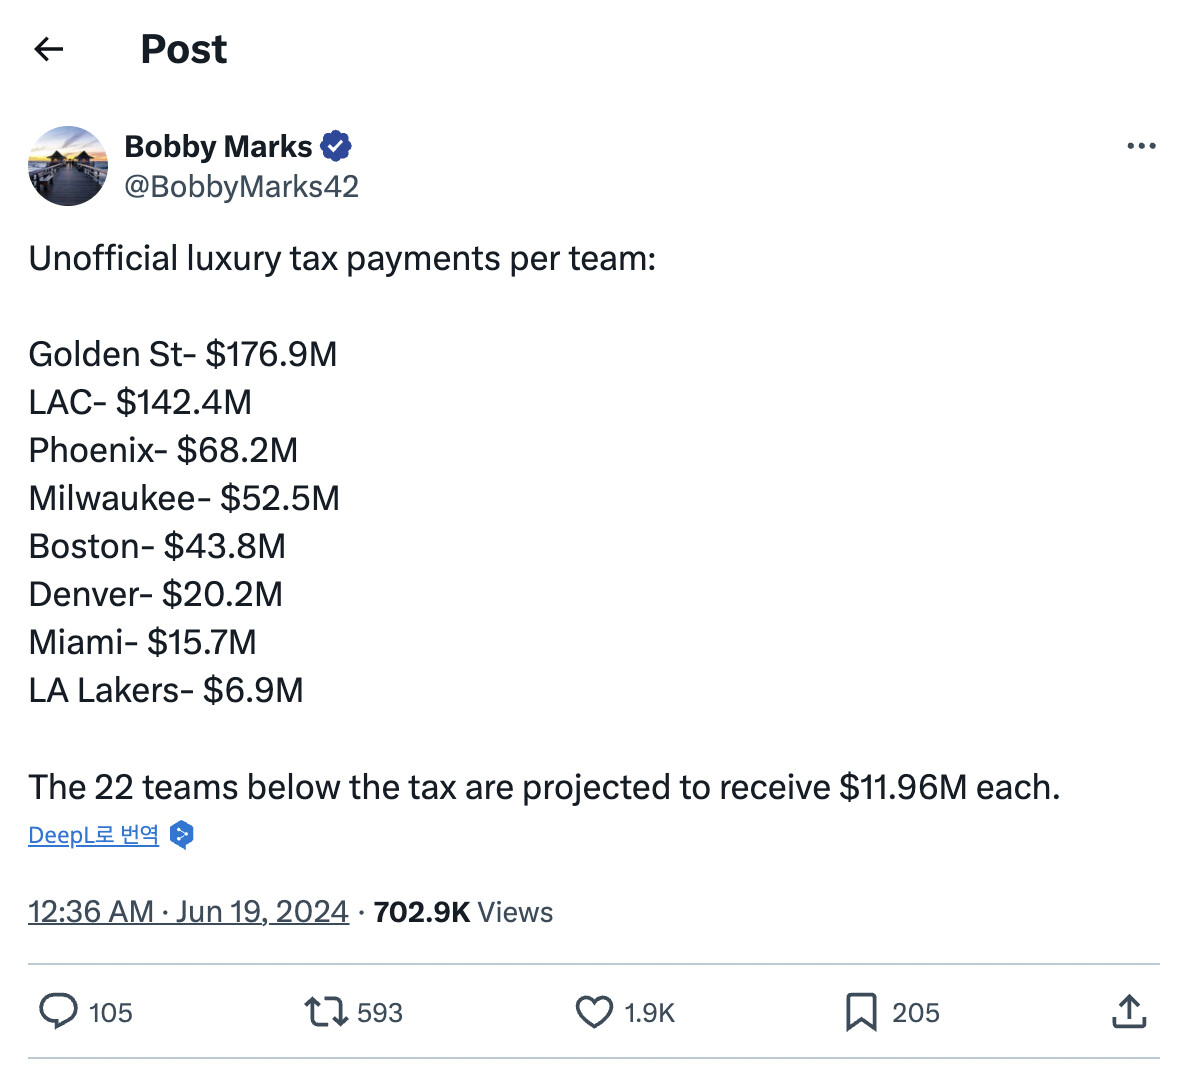Like the post with the heart icon
Screen dimensions: 1188x1074
point(594,1012)
